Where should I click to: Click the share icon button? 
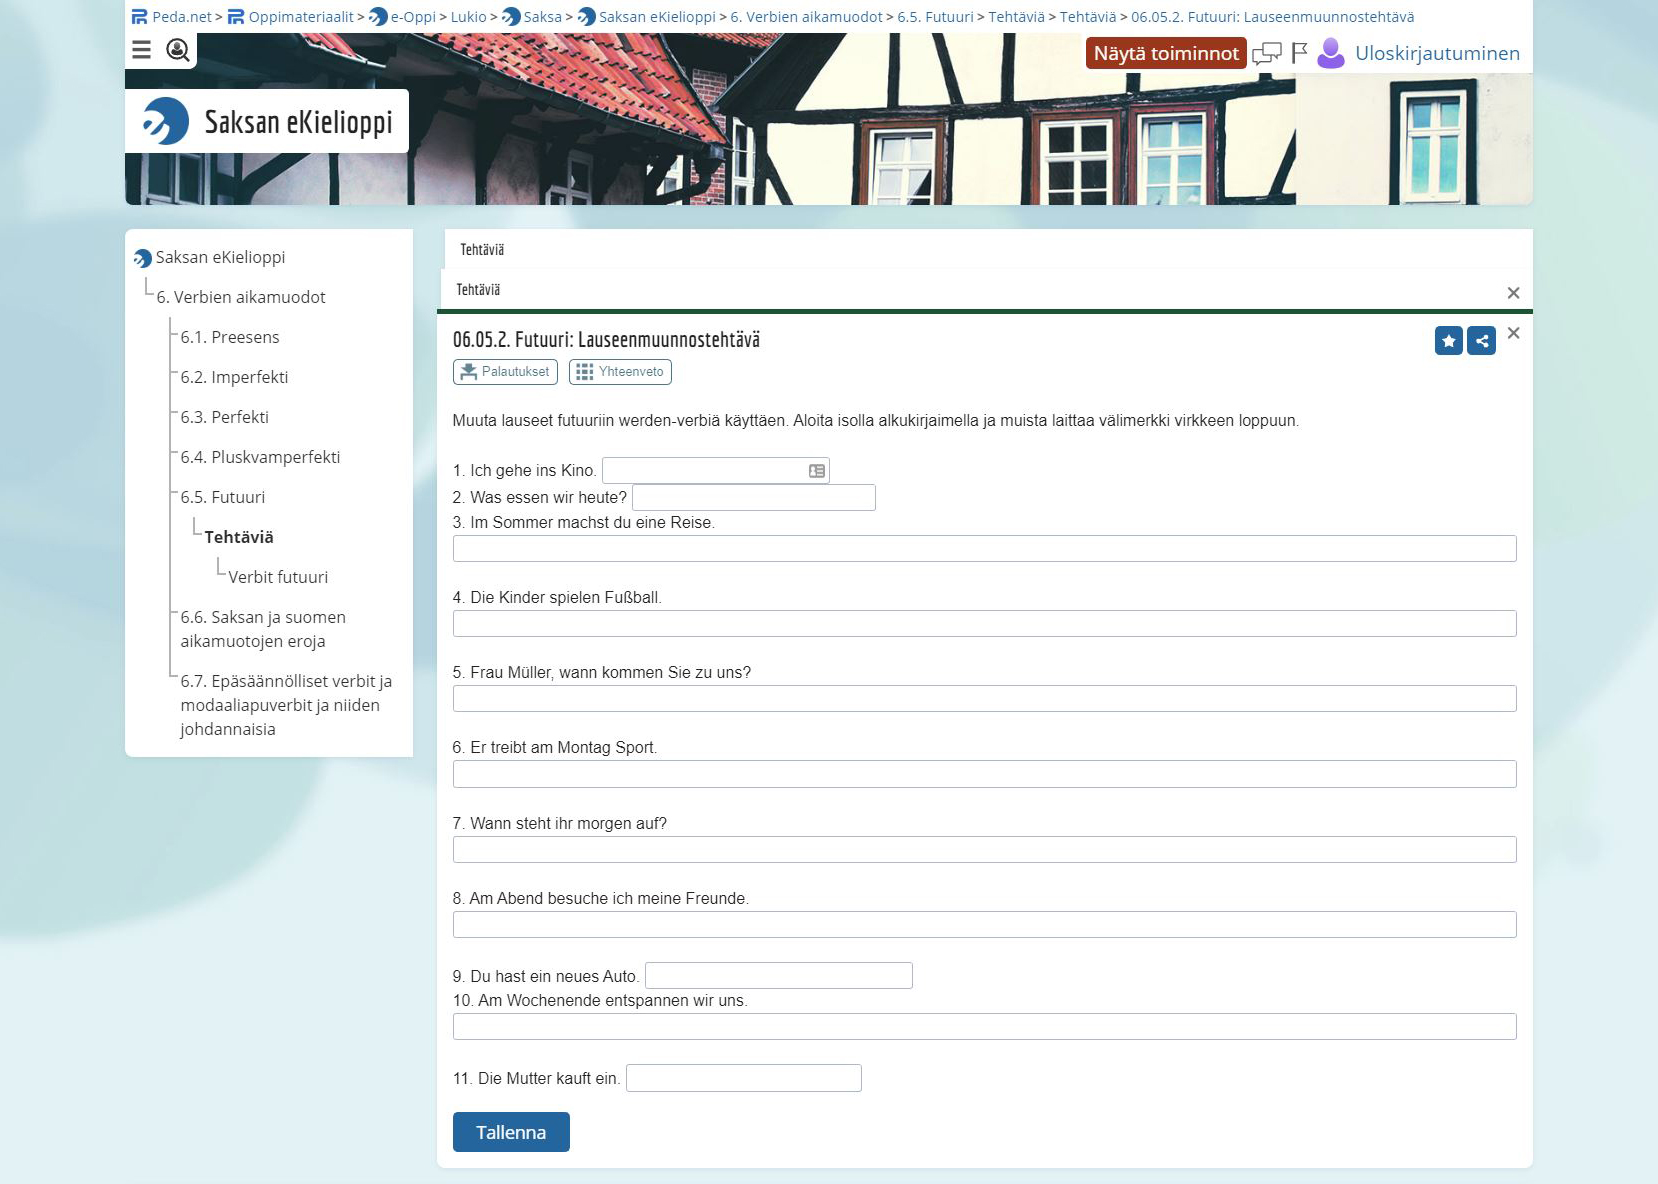(1481, 341)
